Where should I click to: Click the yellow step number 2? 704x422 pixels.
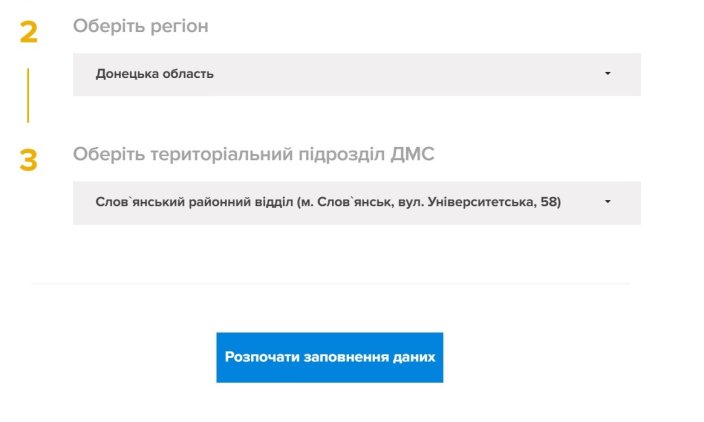29,32
